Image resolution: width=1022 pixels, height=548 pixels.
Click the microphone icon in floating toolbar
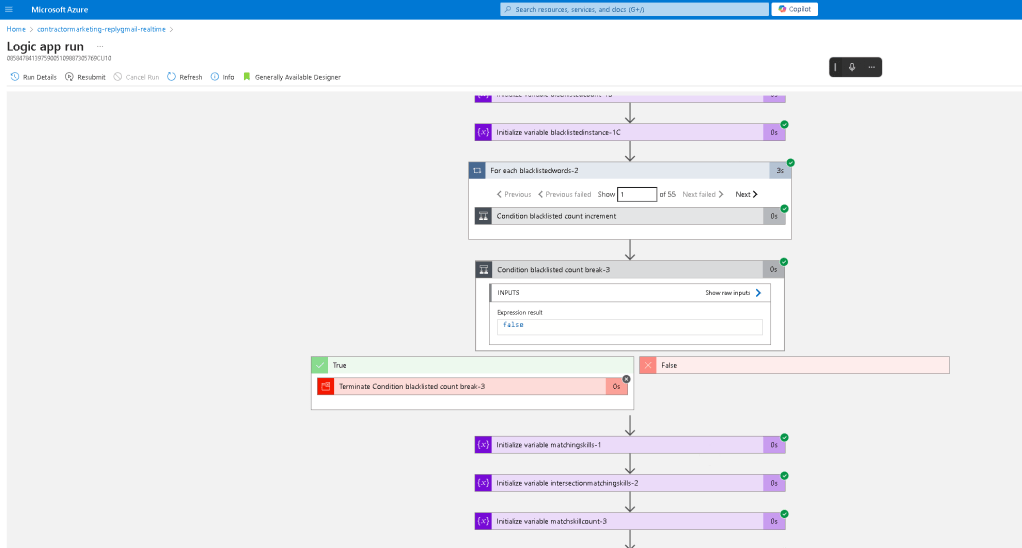[852, 67]
